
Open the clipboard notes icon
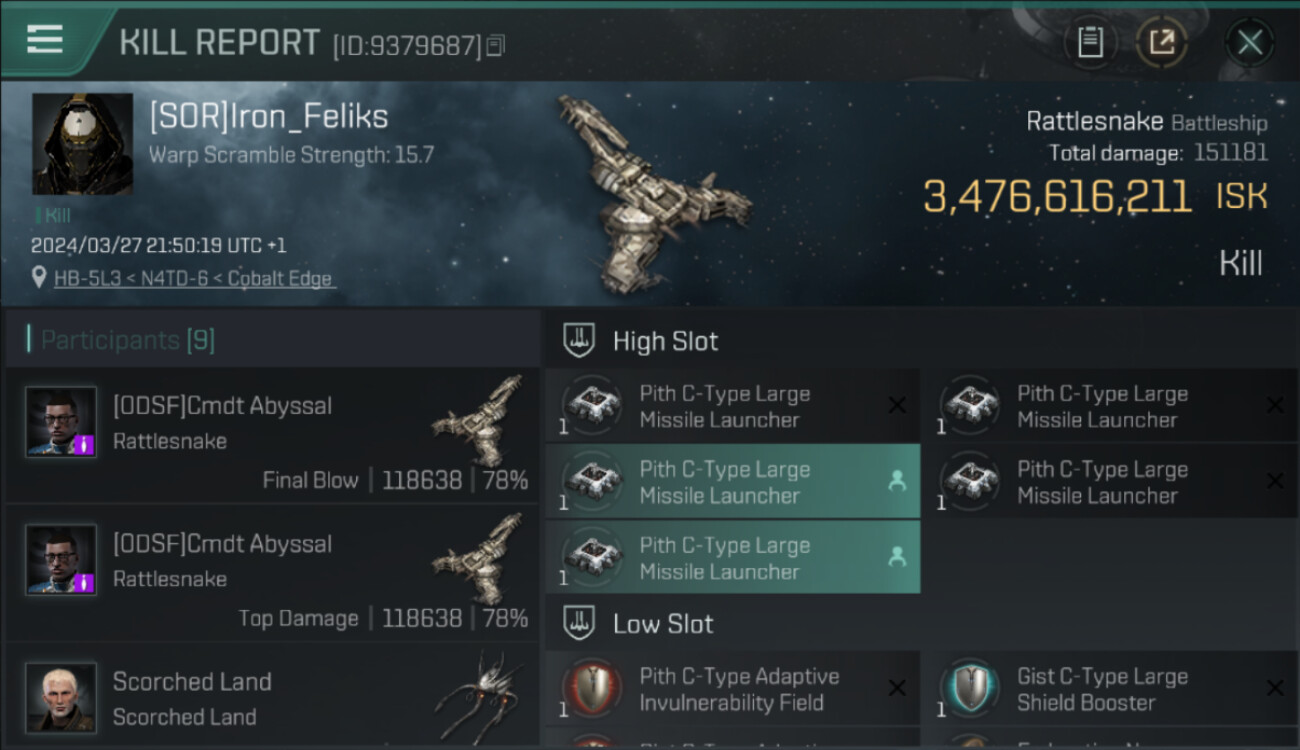1090,43
